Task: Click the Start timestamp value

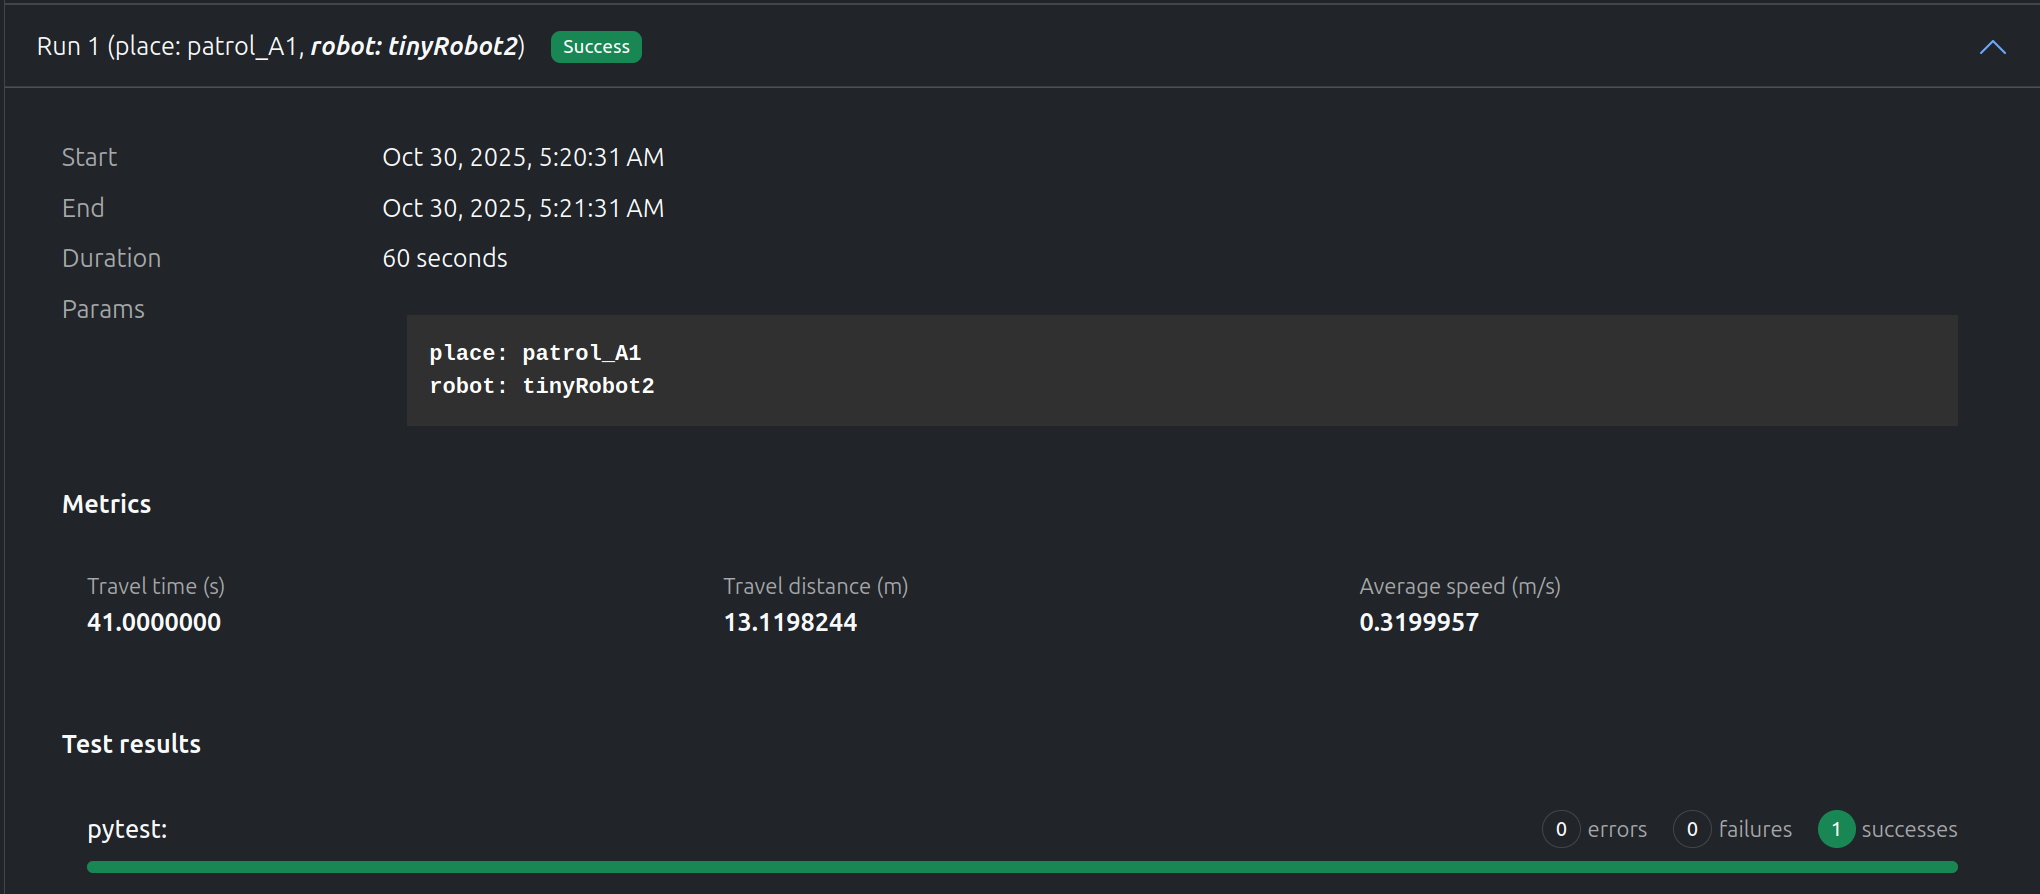Action: pyautogui.click(x=523, y=157)
